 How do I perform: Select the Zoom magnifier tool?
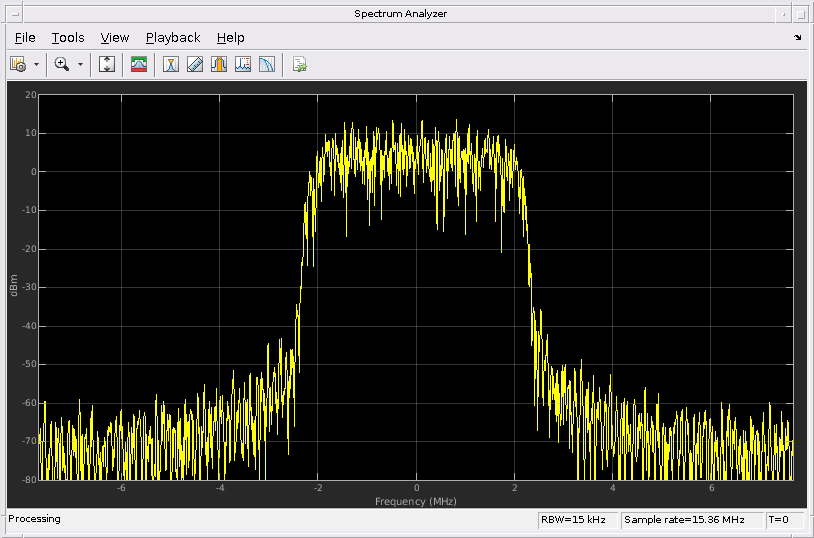(x=62, y=64)
